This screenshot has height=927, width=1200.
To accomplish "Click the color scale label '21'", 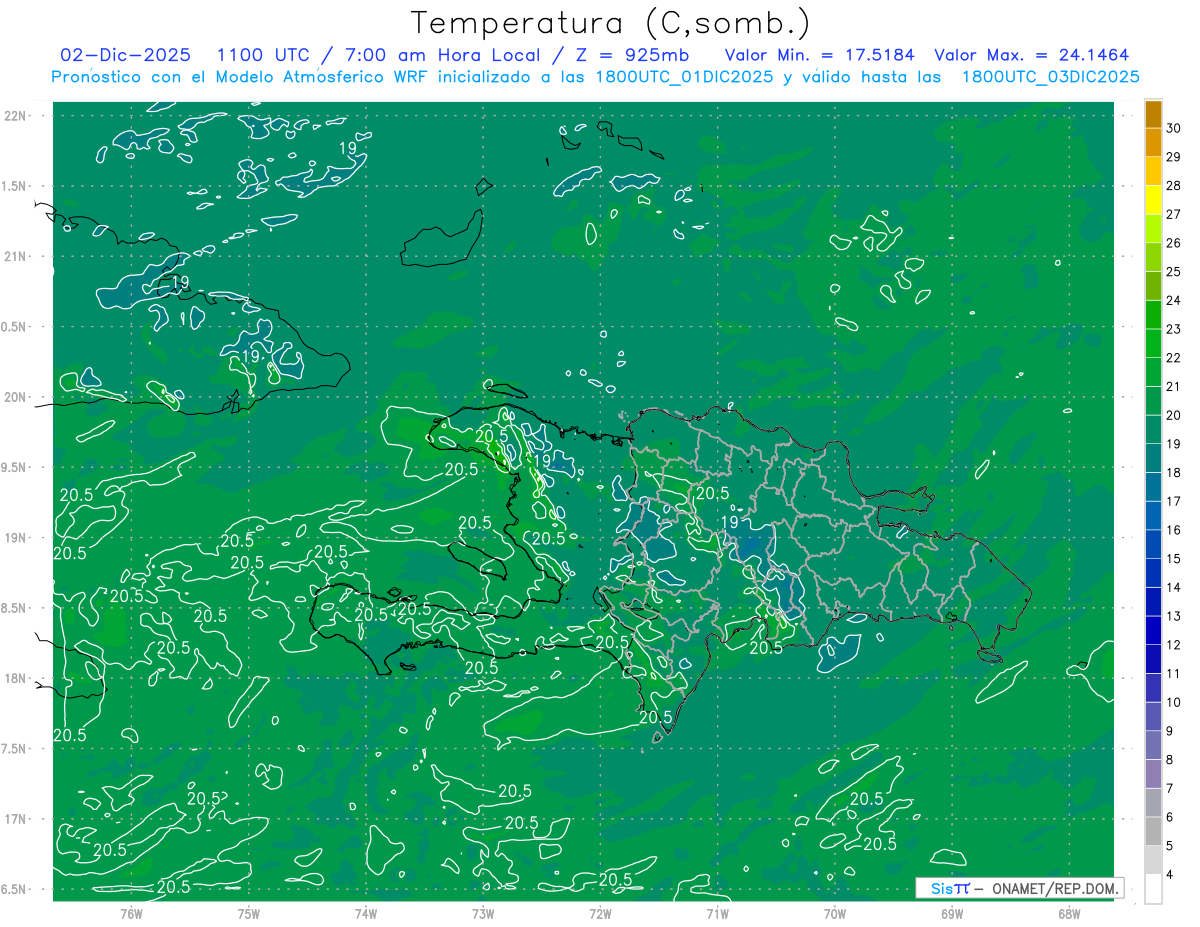I will [x=1174, y=387].
